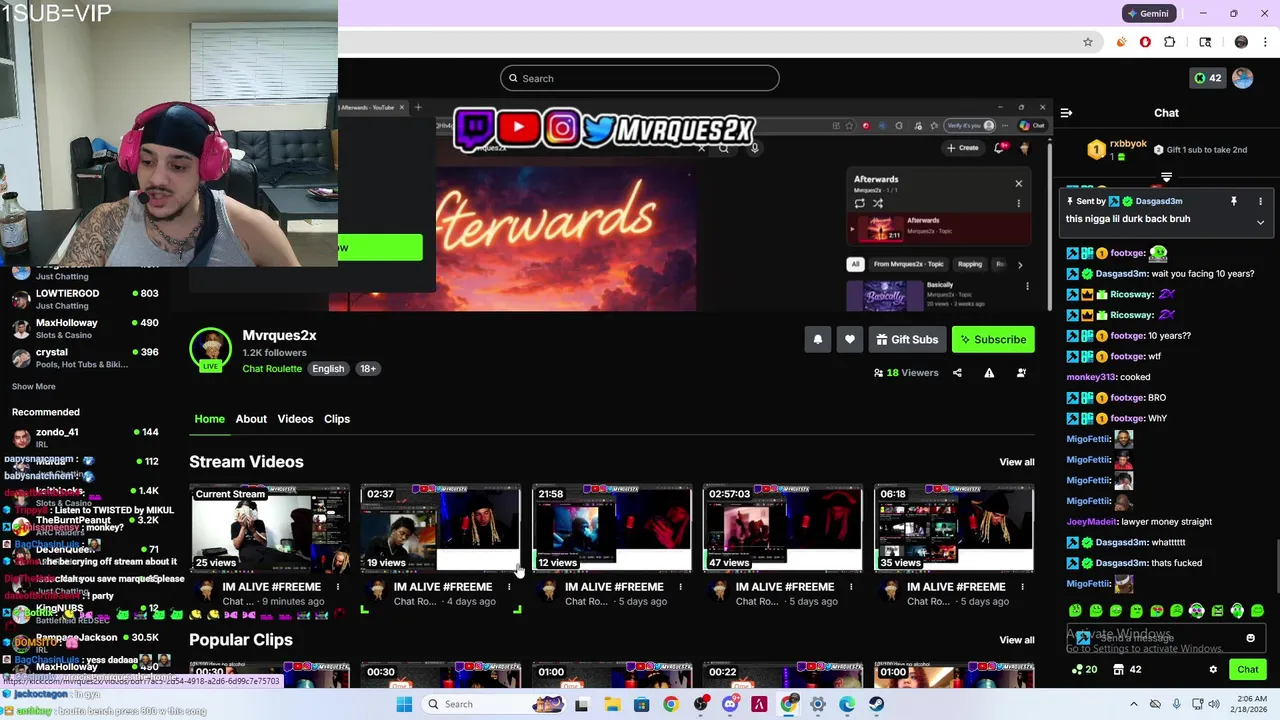Screen dimensions: 1280x720
Task: Click the shop icon showing 42
Action: tap(1128, 670)
